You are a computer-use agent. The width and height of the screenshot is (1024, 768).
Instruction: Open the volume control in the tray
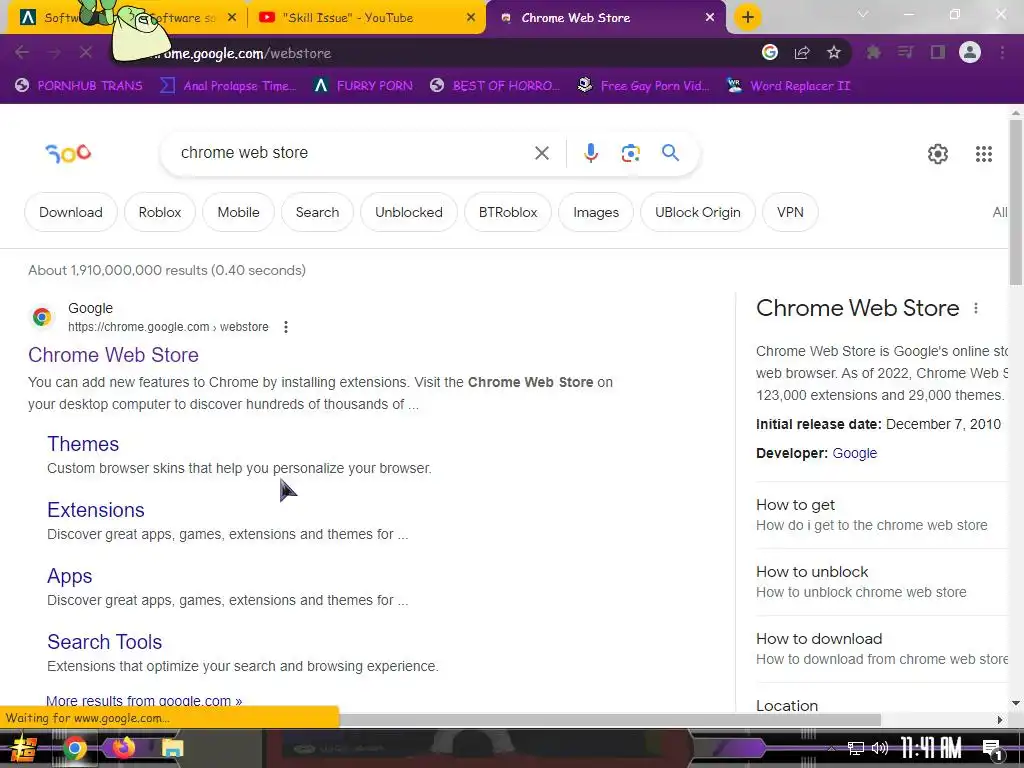(880, 748)
